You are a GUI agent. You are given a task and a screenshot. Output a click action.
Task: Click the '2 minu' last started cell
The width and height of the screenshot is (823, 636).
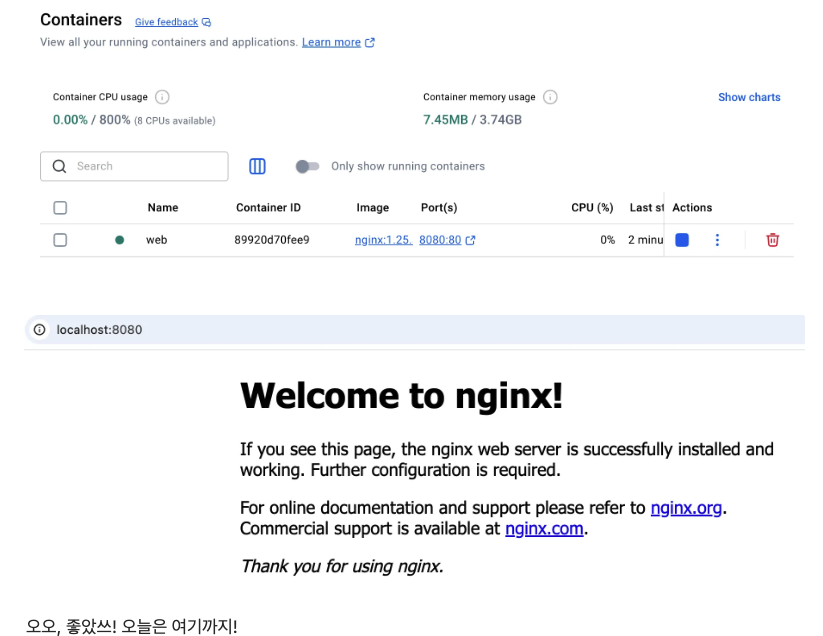click(646, 240)
